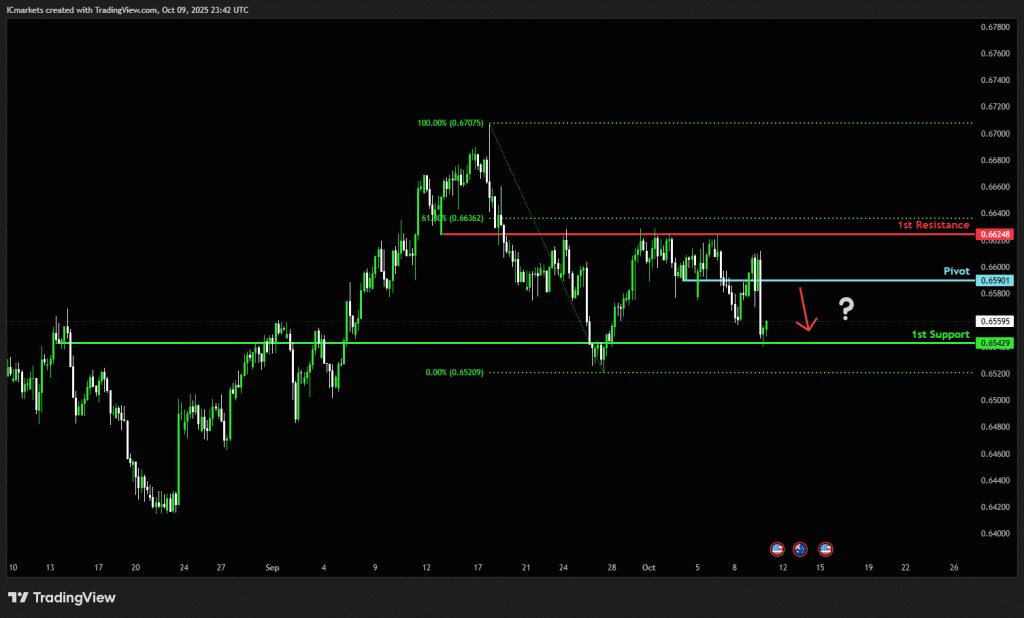Click the red 0.66248 resistance price tag
Viewport: 1024px width, 618px height.
(x=996, y=234)
